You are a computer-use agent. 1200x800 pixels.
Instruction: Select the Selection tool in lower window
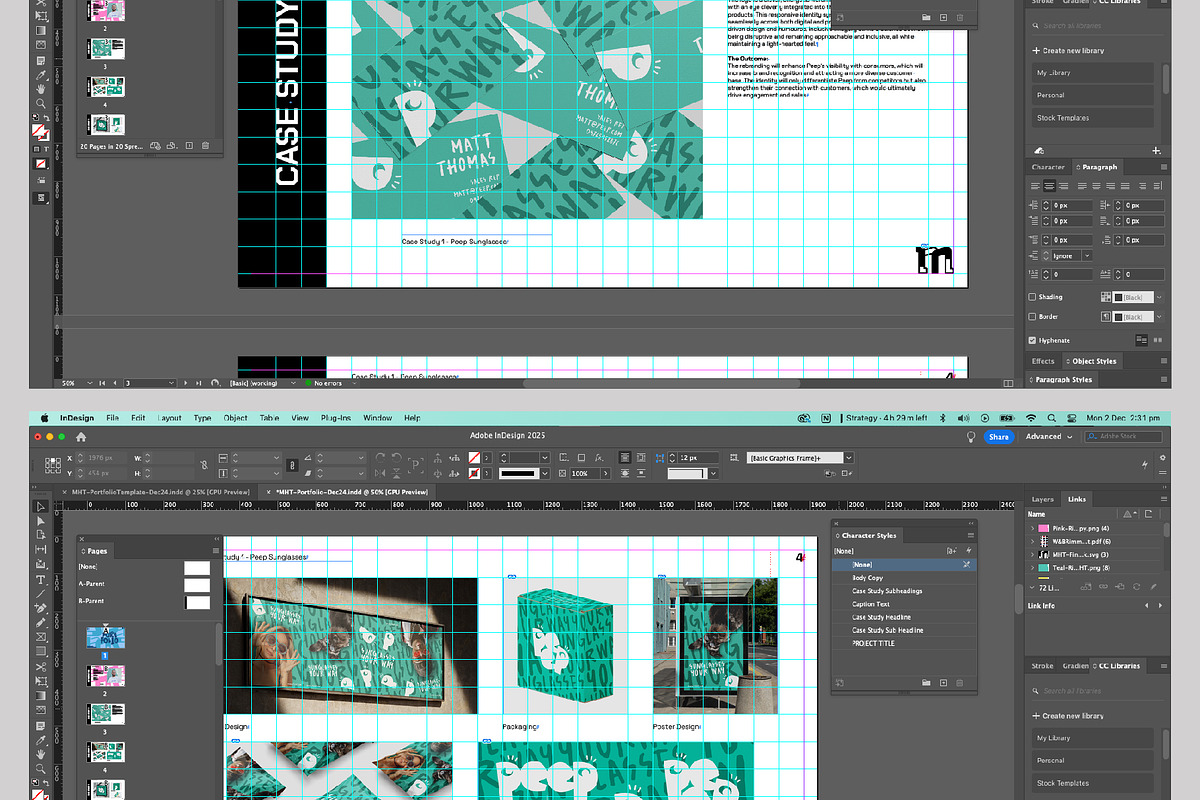click(x=41, y=506)
